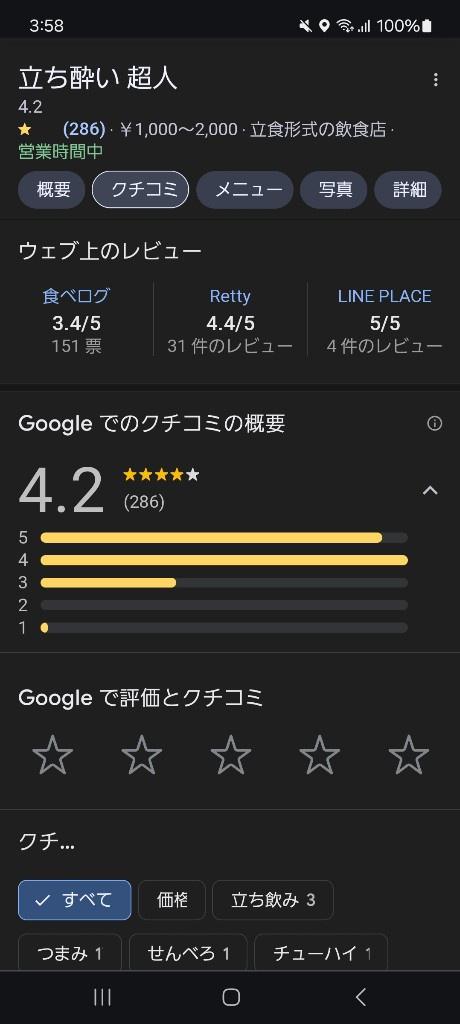Tap Android home navigation button
Screen dimensions: 460x1024
tap(231, 997)
